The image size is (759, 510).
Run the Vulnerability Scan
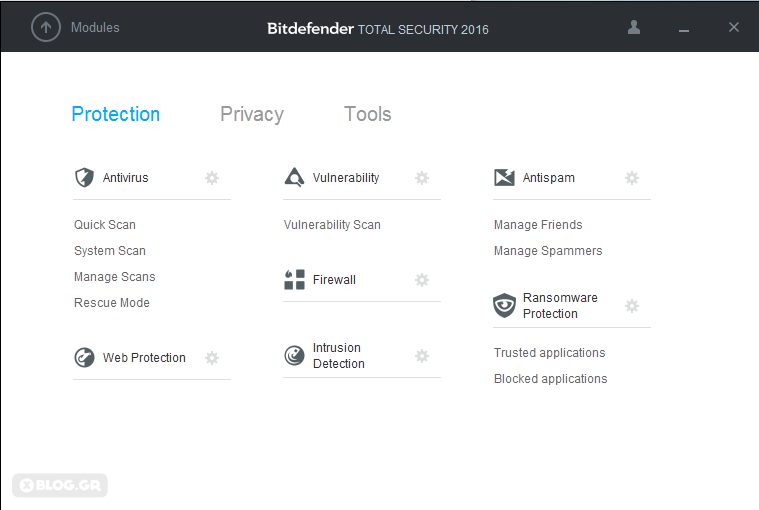333,225
